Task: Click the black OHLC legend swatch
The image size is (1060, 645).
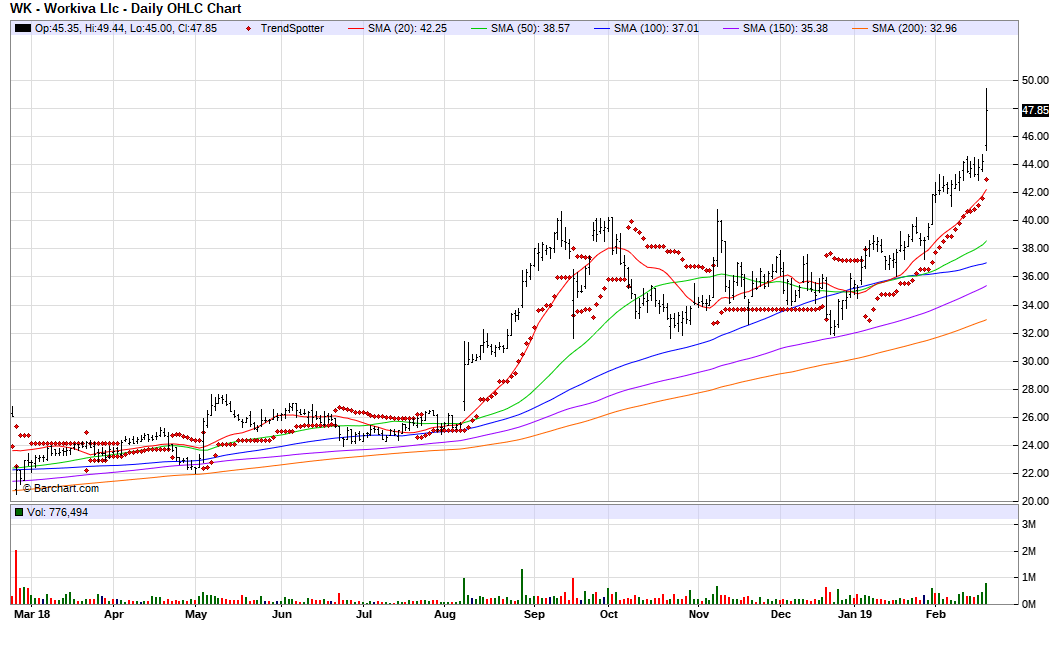Action: point(23,28)
